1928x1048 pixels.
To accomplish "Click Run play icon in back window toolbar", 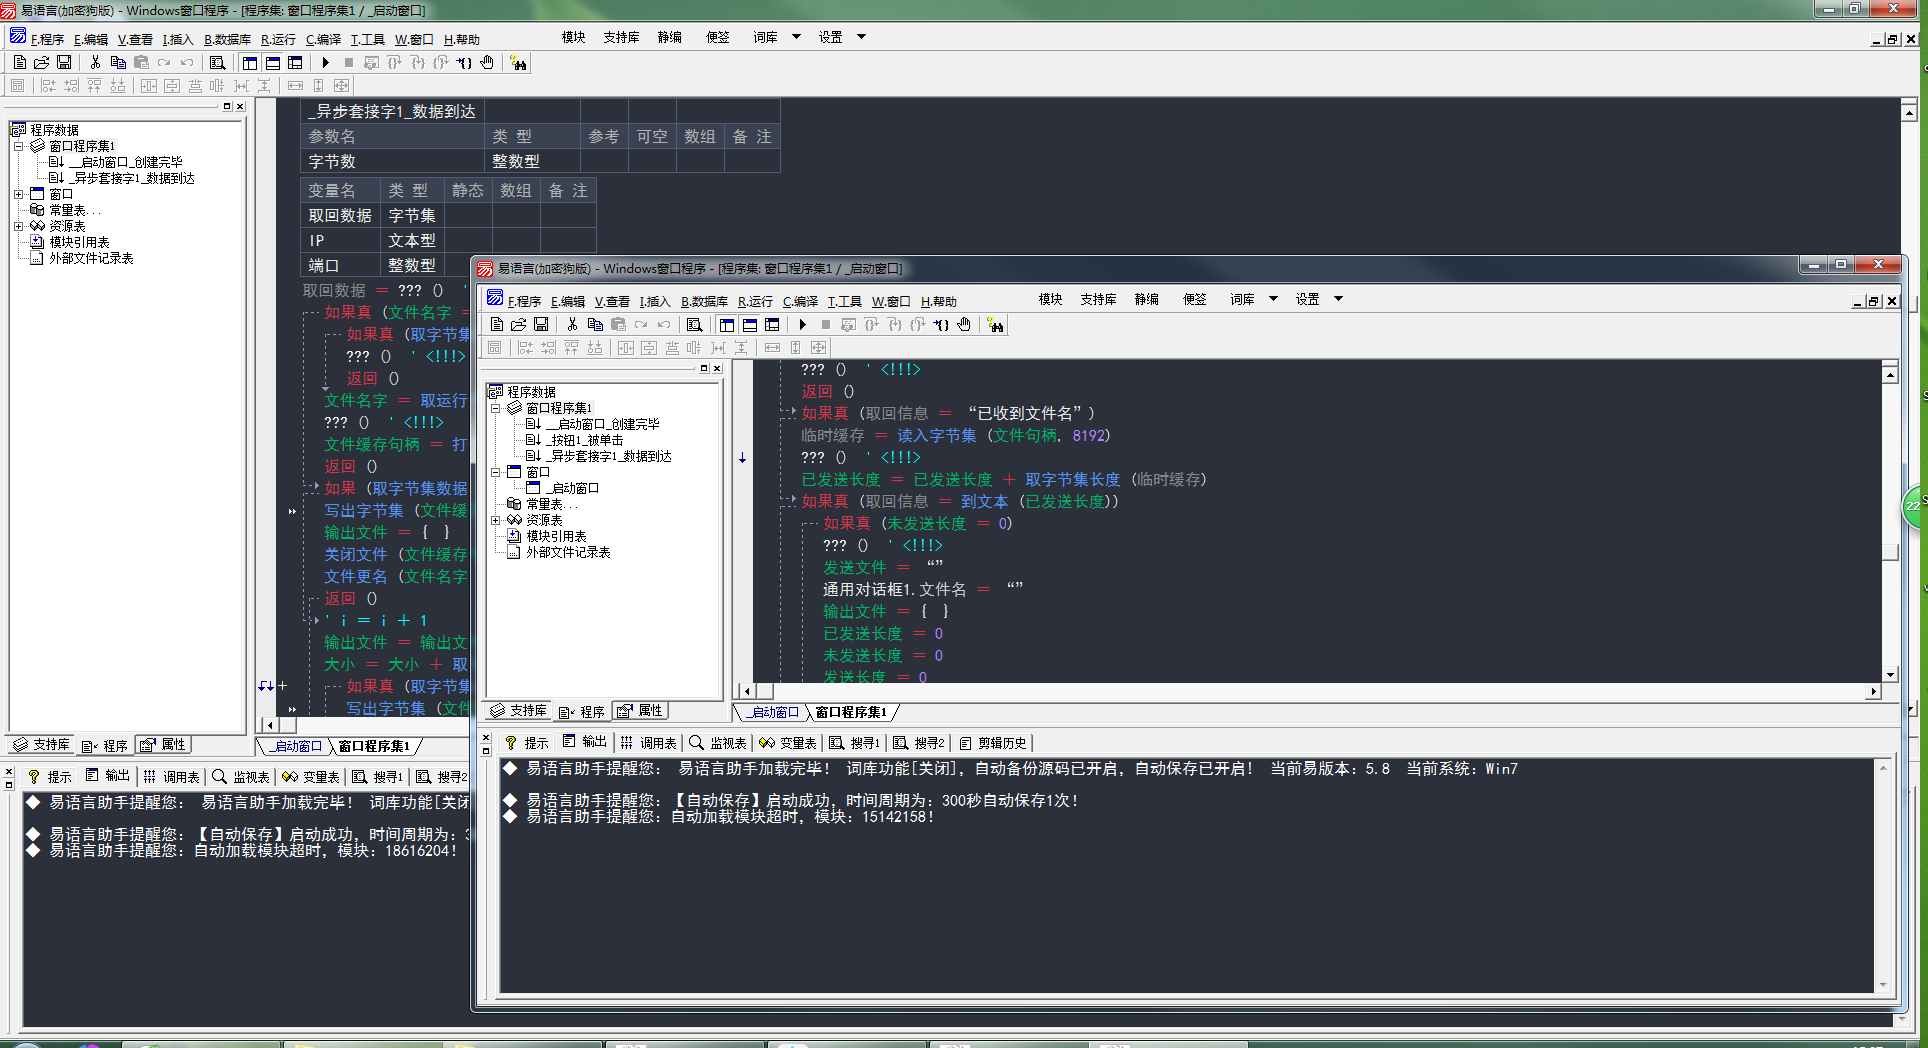I will coord(325,62).
